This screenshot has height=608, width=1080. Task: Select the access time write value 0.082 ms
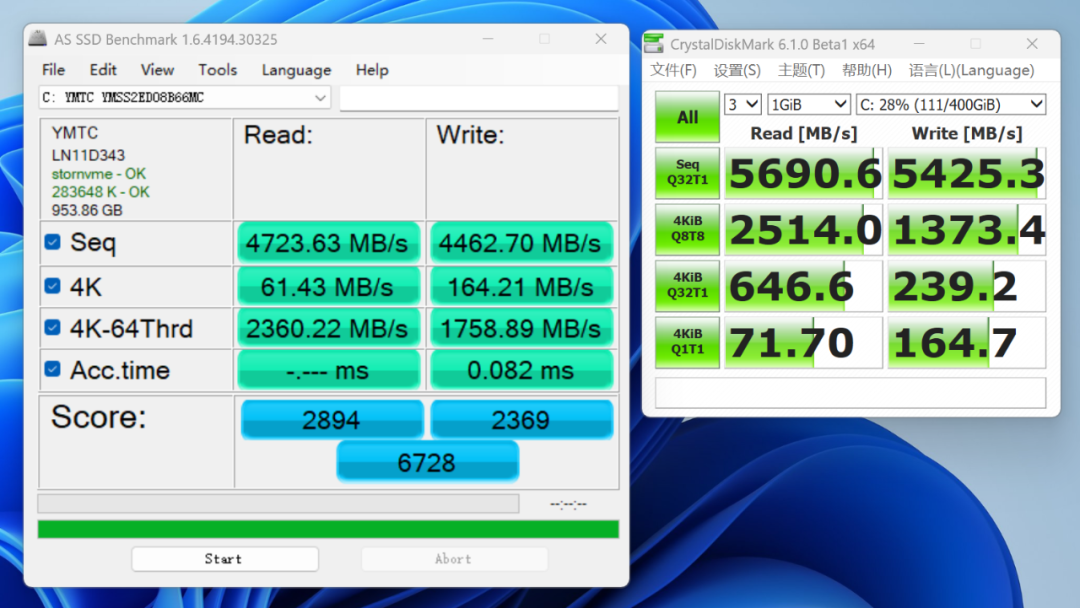(521, 370)
